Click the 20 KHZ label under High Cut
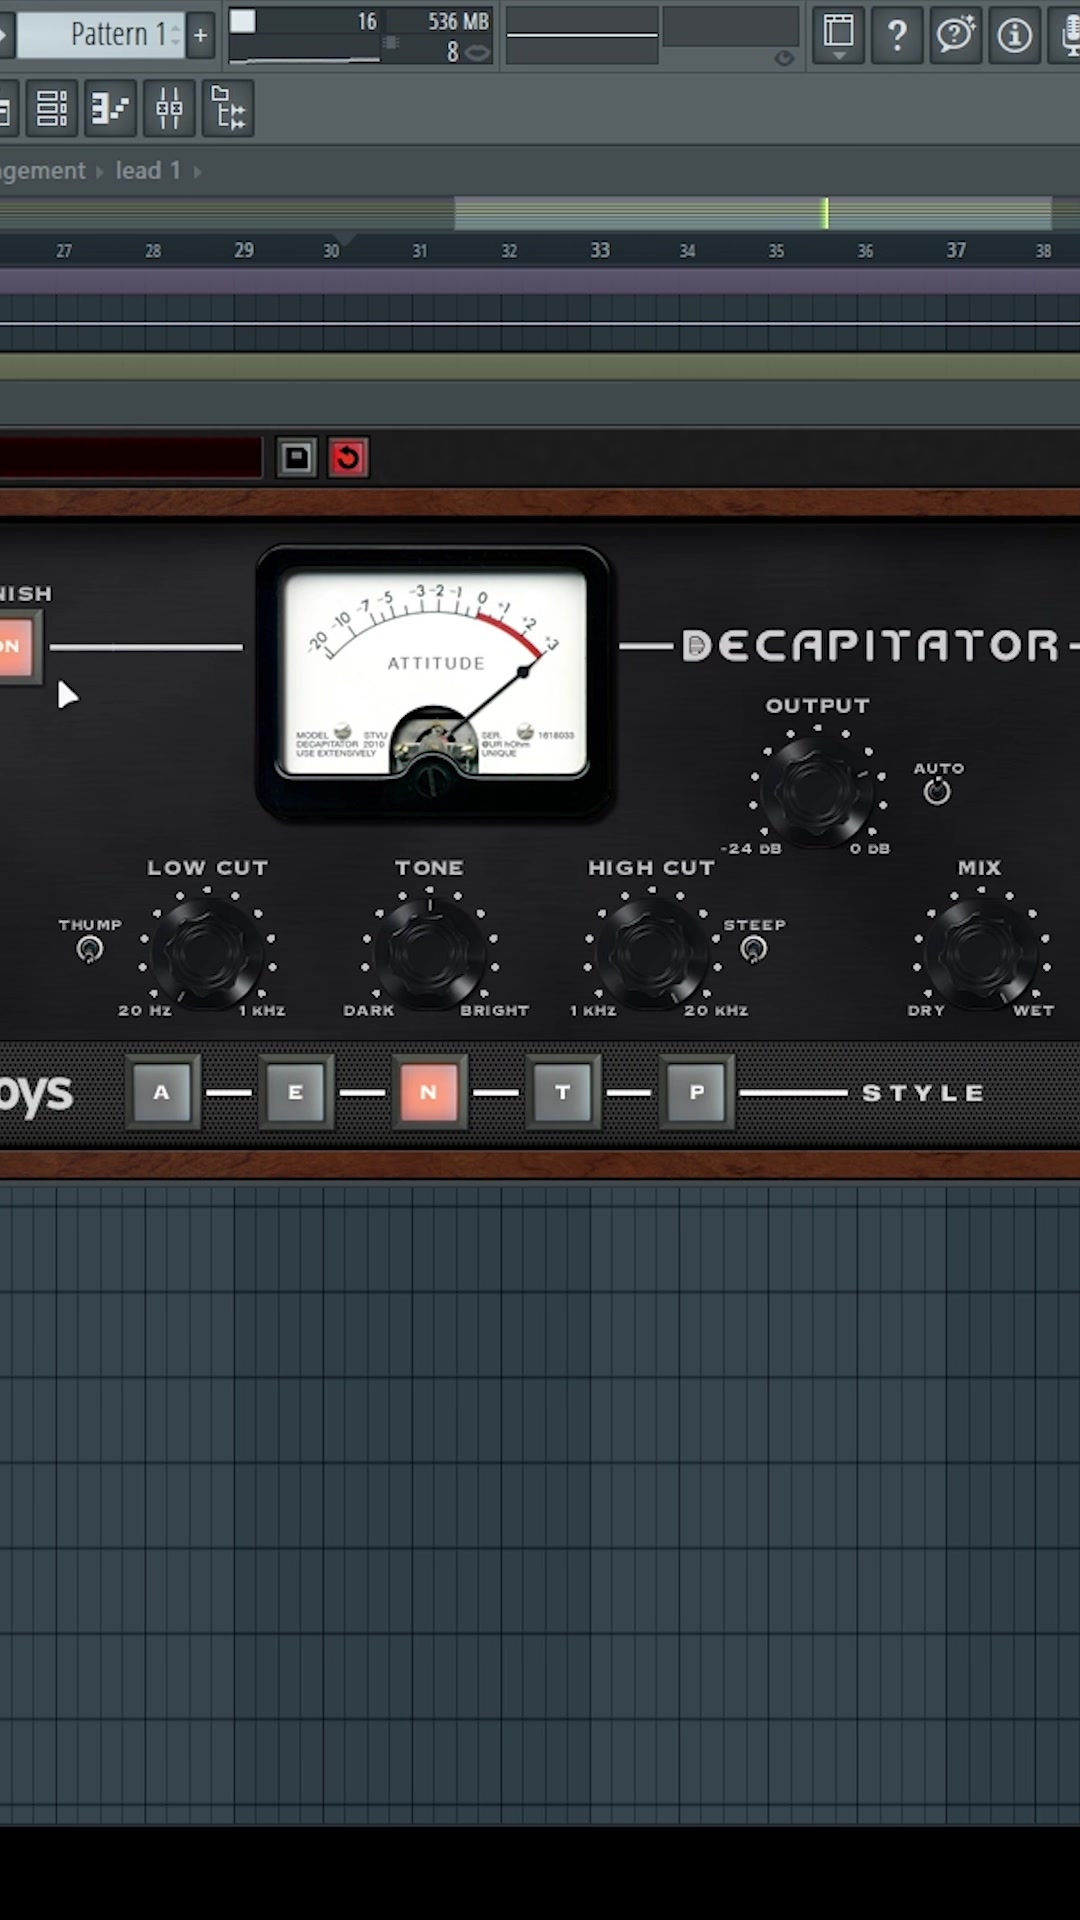Viewport: 1080px width, 1920px height. coord(716,1010)
